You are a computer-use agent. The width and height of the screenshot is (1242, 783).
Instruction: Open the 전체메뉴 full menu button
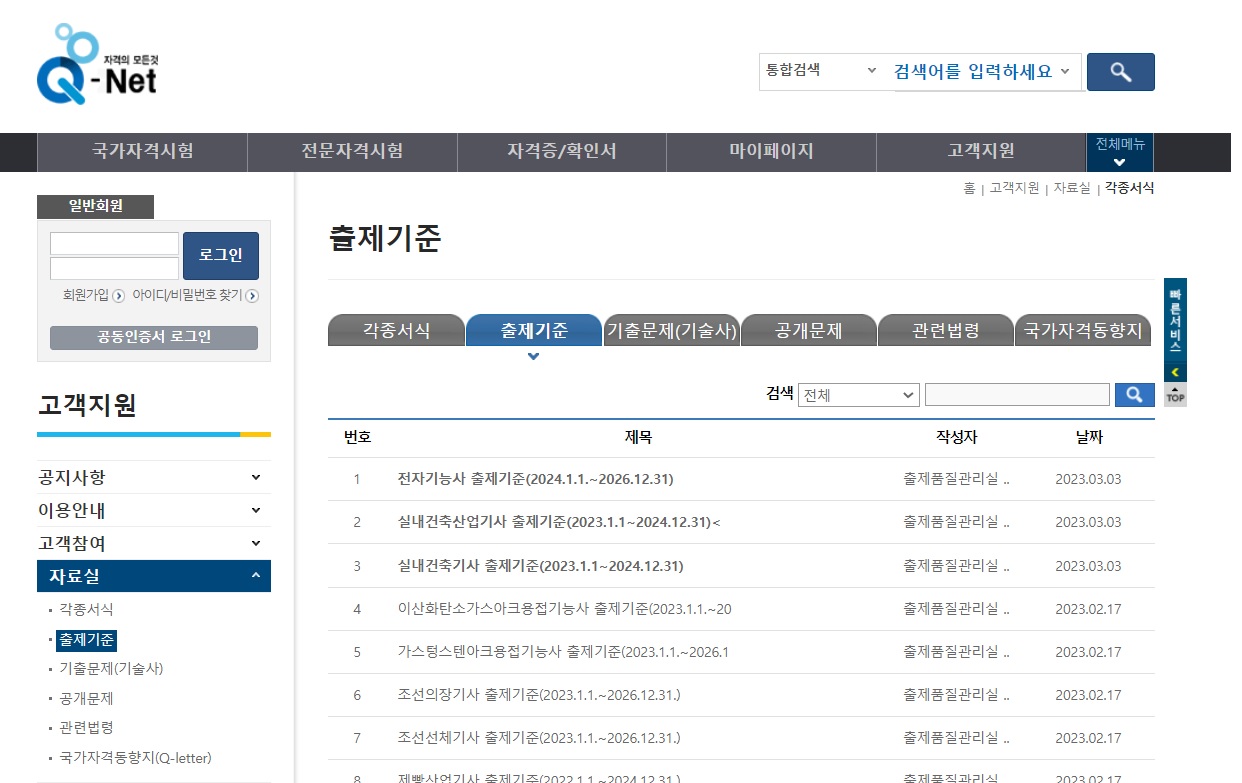[1119, 152]
